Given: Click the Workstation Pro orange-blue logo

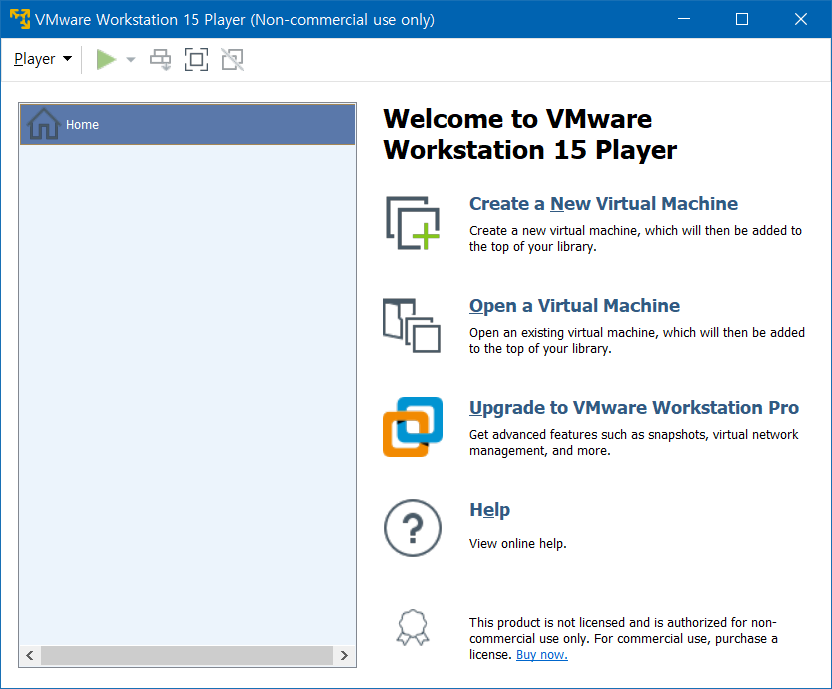Looking at the screenshot, I should pyautogui.click(x=413, y=427).
